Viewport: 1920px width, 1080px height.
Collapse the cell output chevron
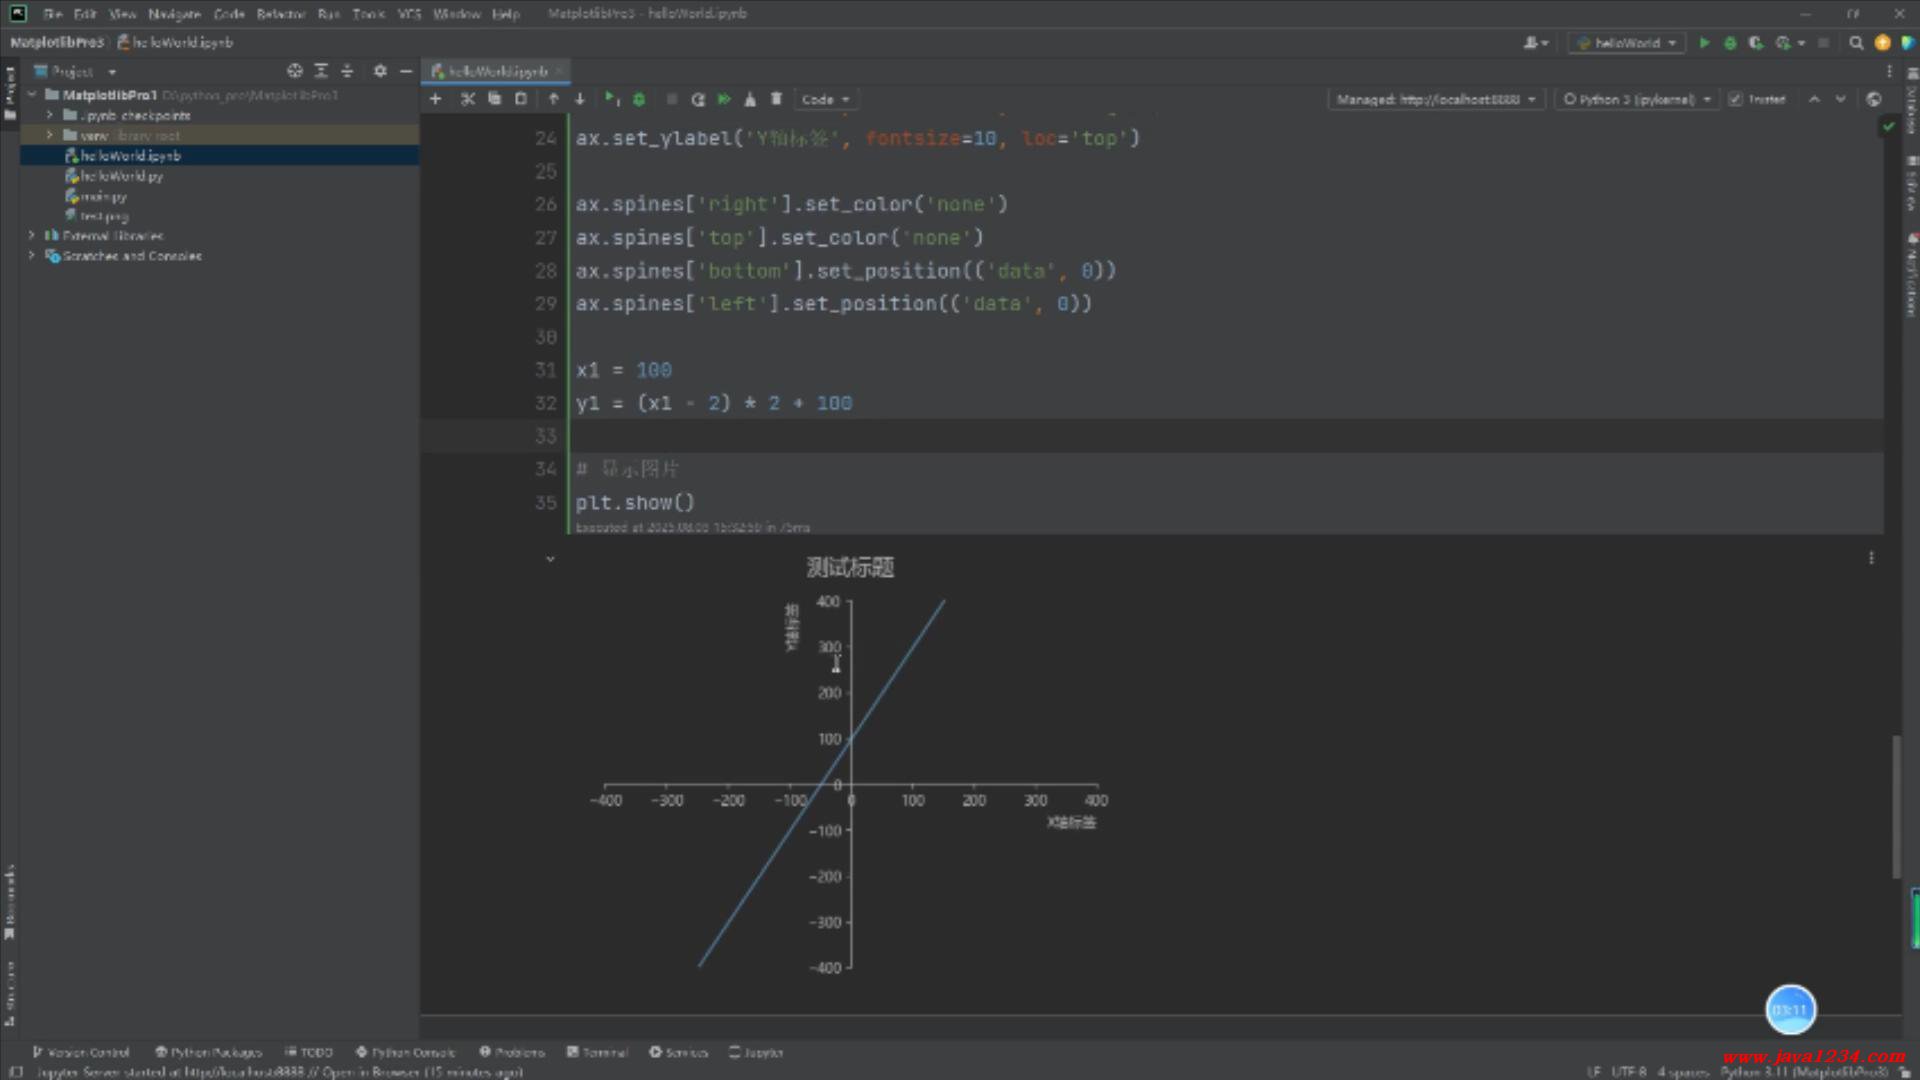(550, 559)
